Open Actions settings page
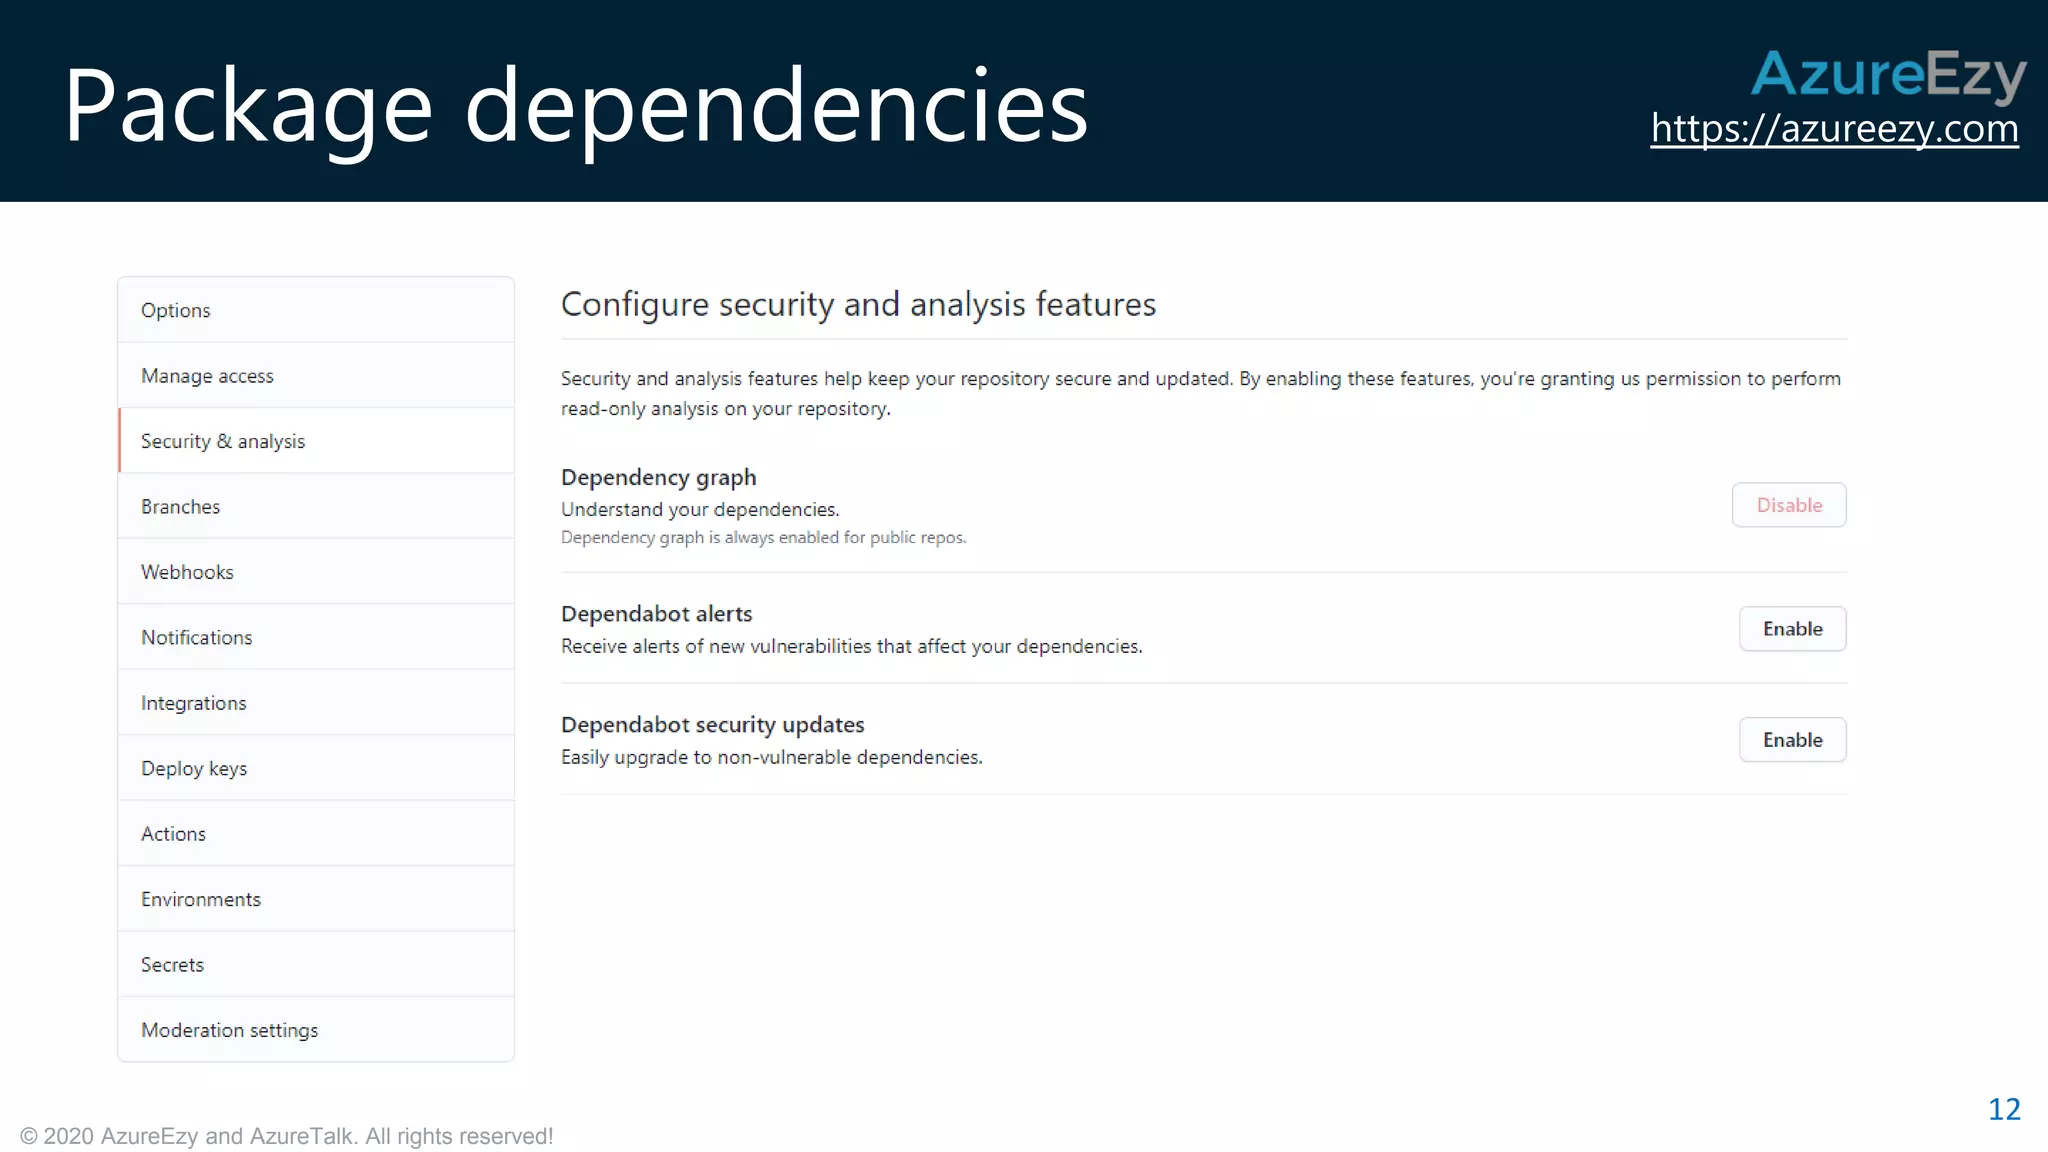This screenshot has height=1152, width=2048. (316, 834)
